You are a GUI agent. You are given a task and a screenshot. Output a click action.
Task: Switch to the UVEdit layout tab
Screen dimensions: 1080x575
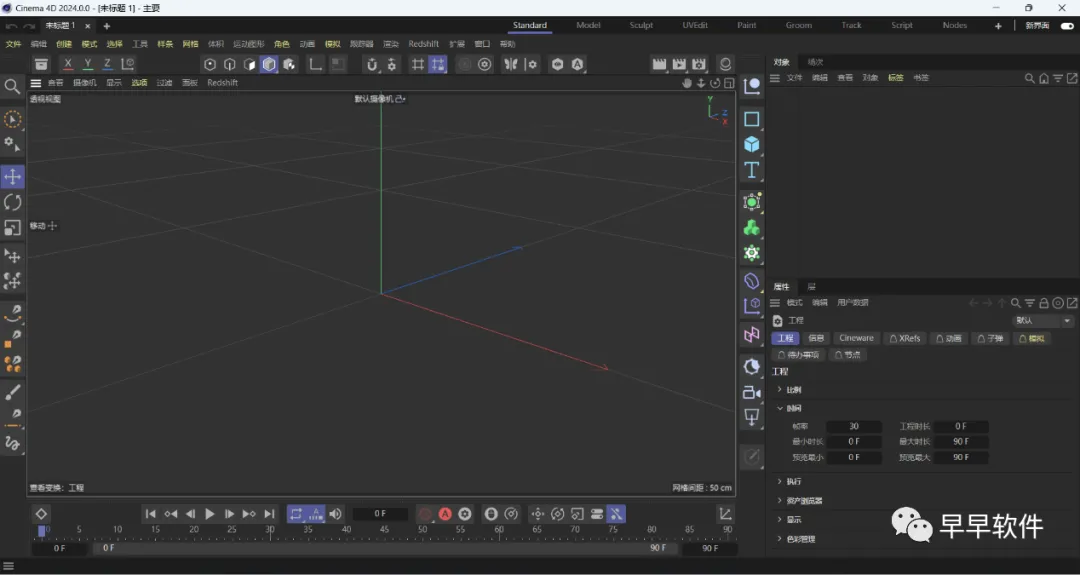tap(695, 25)
